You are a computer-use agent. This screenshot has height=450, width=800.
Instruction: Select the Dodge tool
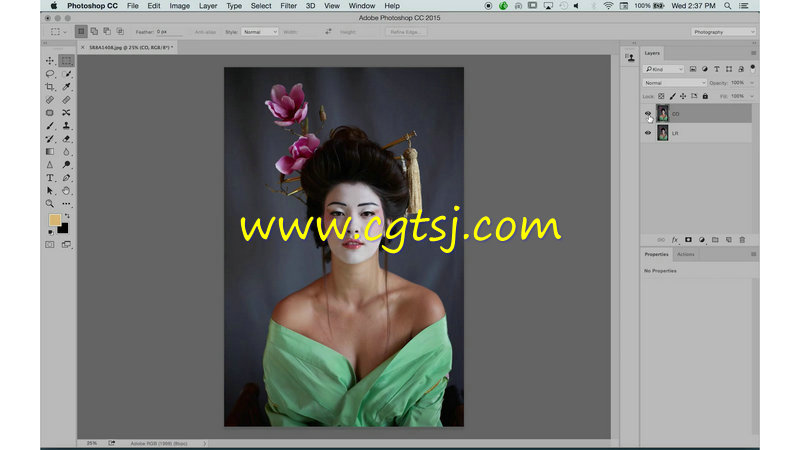click(66, 165)
